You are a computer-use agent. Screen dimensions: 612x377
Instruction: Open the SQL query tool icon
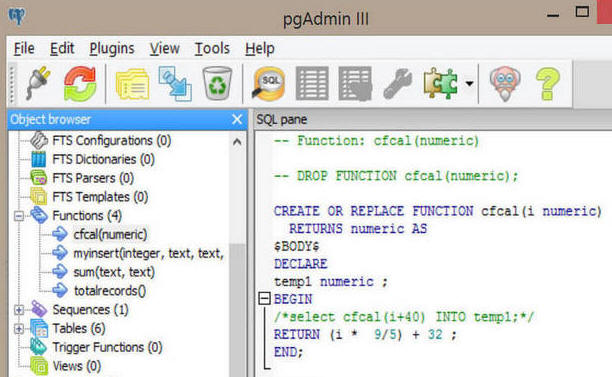coord(269,83)
